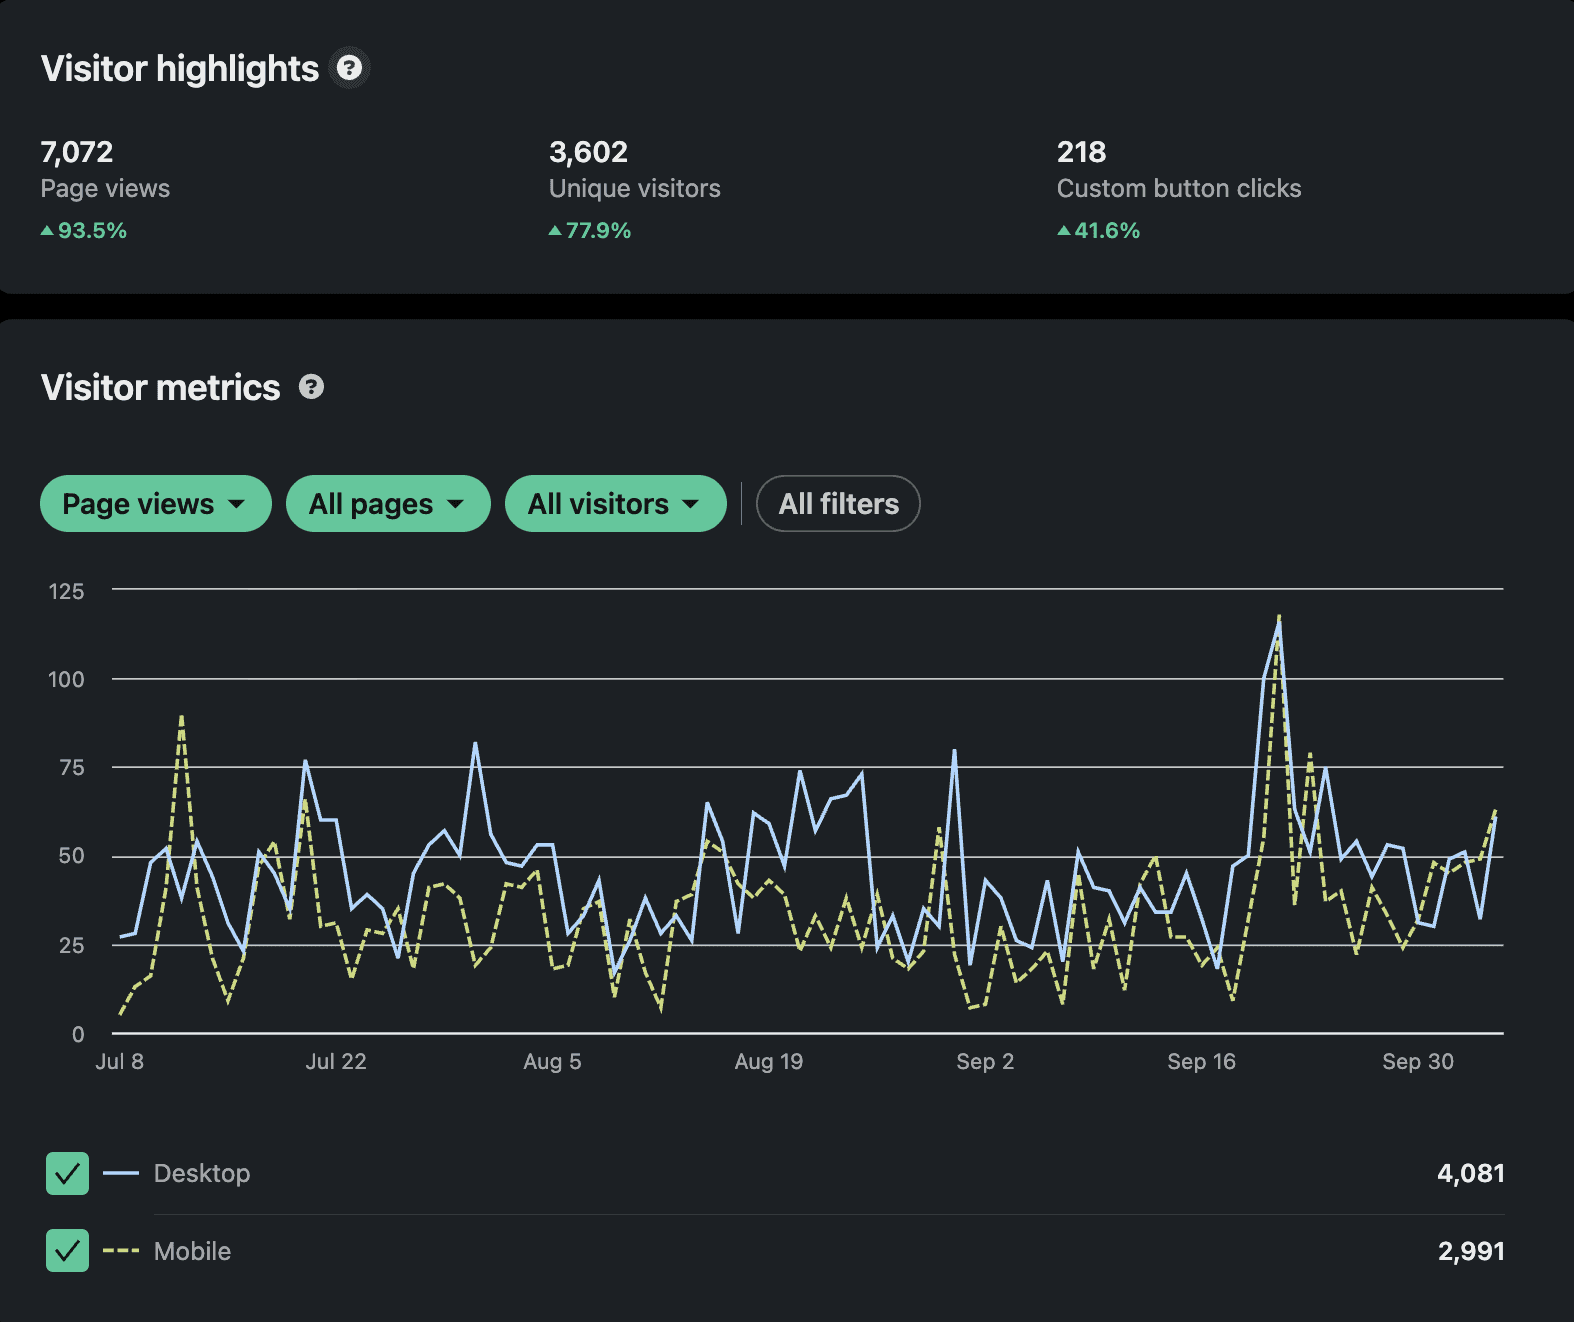Click the Mobile total 2,991
The image size is (1574, 1322).
pos(1470,1251)
